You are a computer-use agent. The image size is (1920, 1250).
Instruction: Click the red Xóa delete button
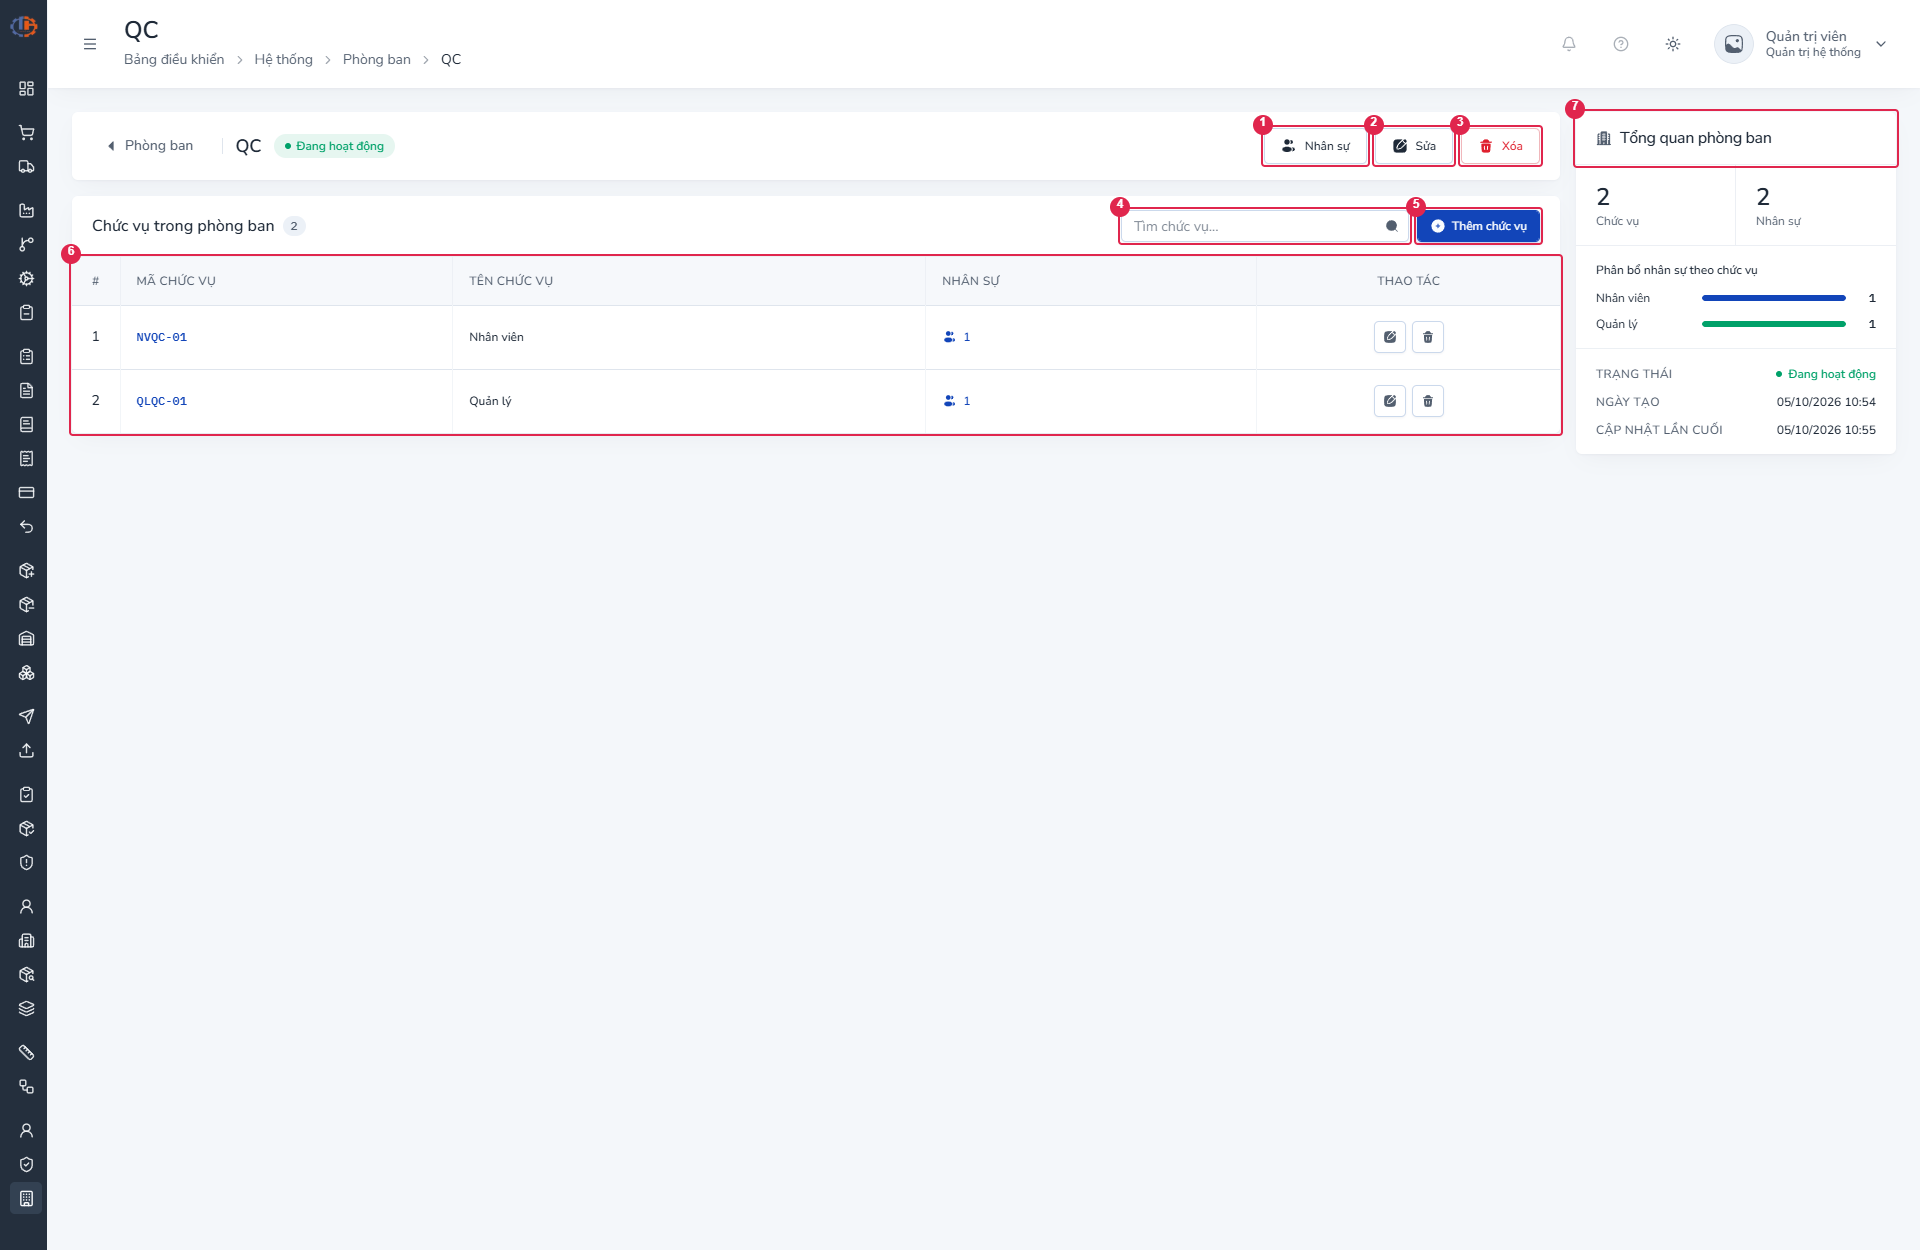click(x=1500, y=146)
